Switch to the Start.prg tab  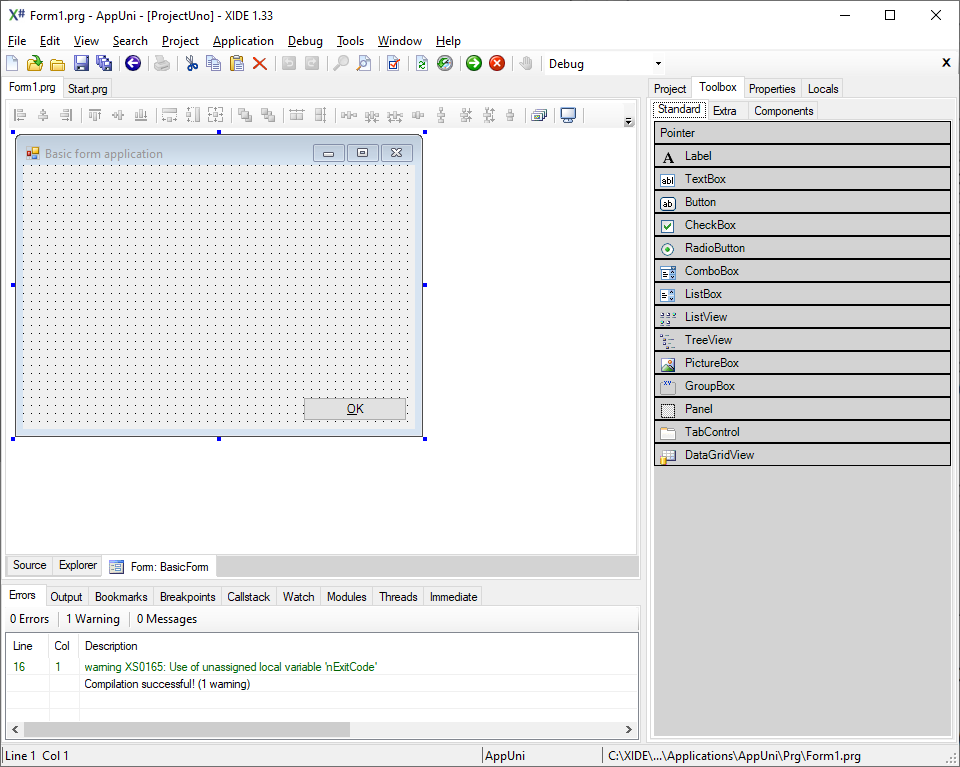(x=88, y=89)
